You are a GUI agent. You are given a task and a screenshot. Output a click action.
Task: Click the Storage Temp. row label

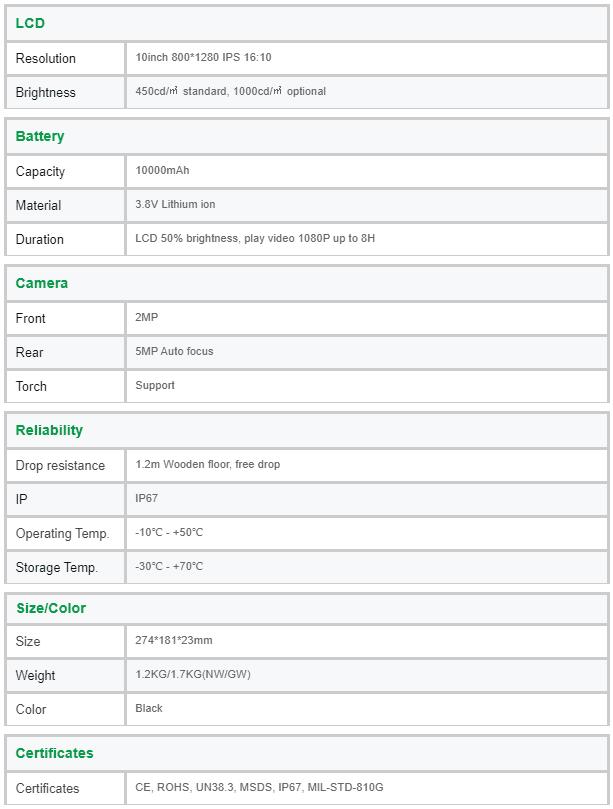pyautogui.click(x=57, y=568)
